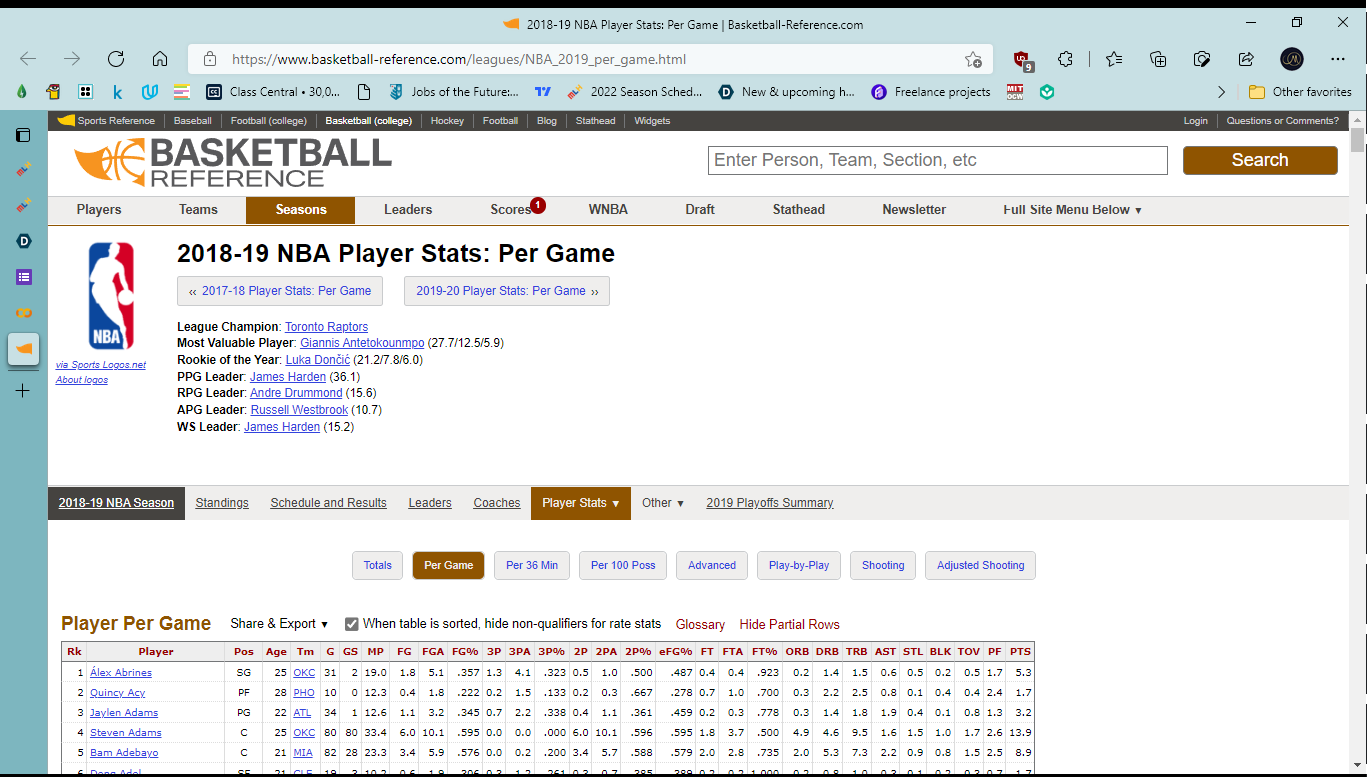
Task: Add new vertical tab with plus icon
Action: click(x=23, y=390)
